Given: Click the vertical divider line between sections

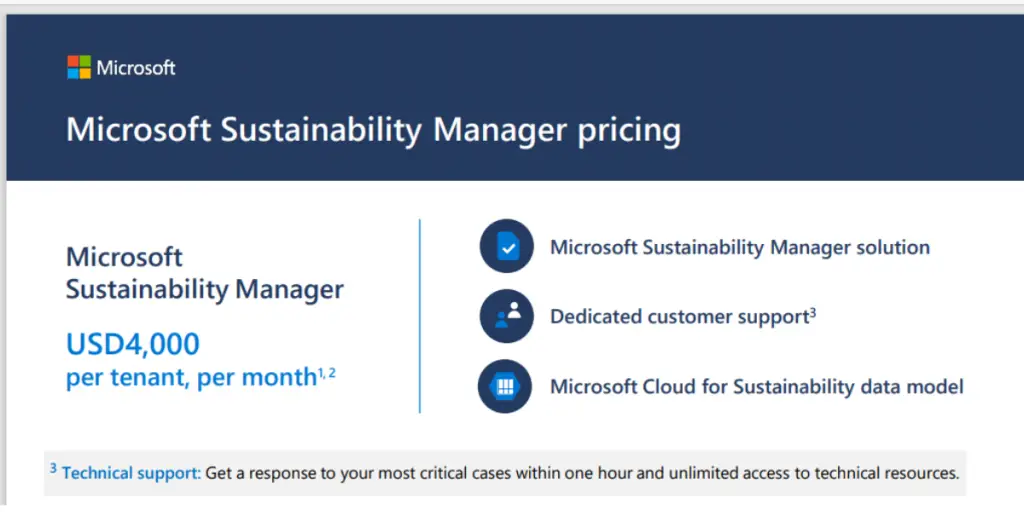Looking at the screenshot, I should (x=420, y=316).
